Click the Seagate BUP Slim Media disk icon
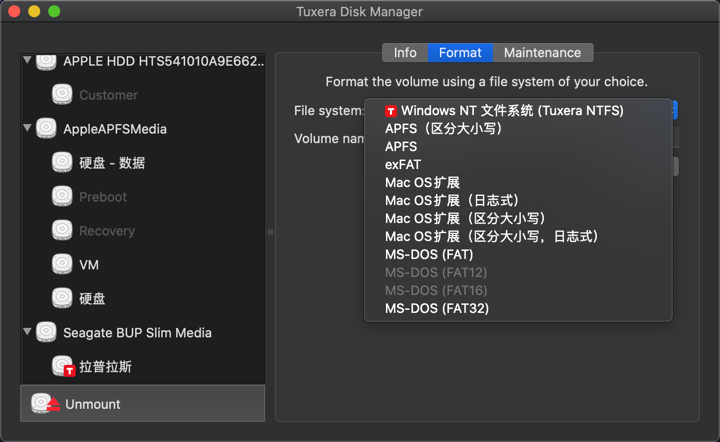The image size is (720, 442). tap(46, 332)
